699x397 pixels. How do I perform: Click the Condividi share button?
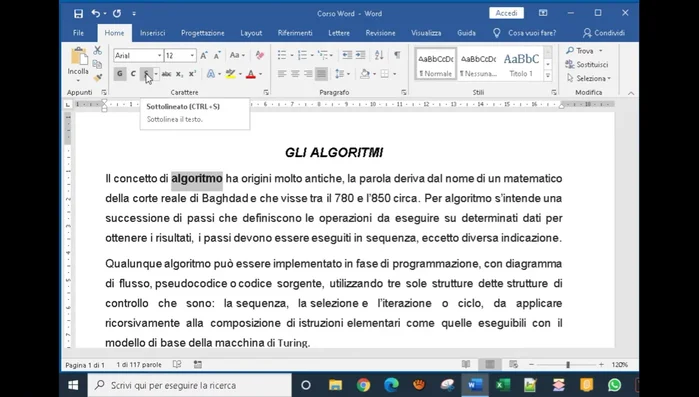(x=604, y=33)
